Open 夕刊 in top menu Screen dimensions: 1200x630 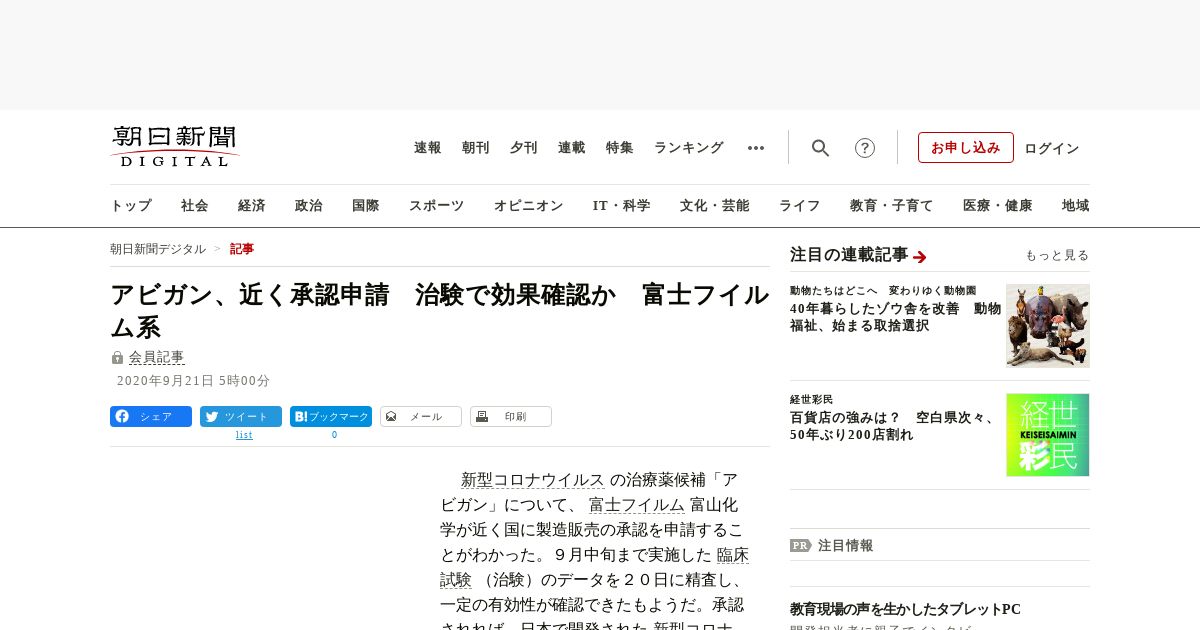pos(524,148)
